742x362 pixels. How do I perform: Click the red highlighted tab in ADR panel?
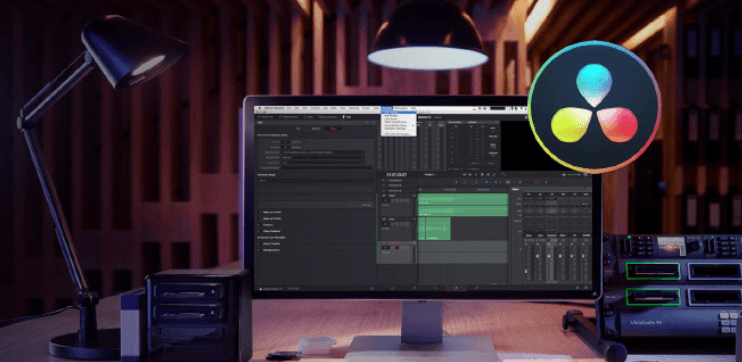pos(333,129)
